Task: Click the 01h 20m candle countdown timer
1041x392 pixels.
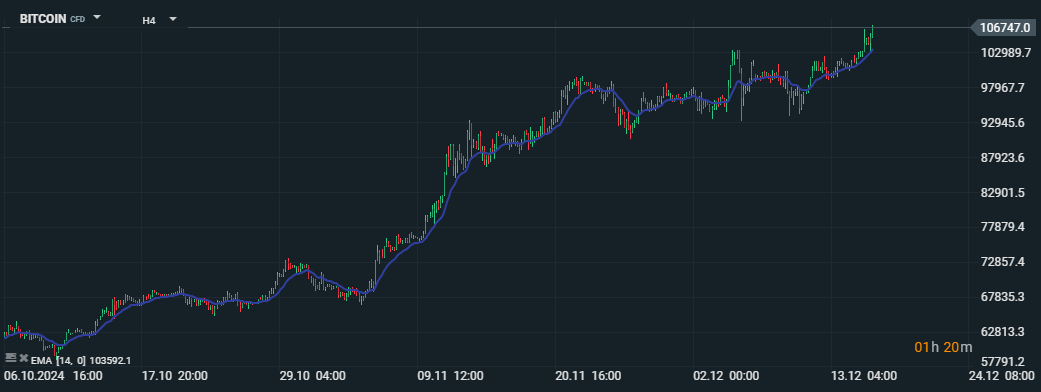Action: pyautogui.click(x=943, y=347)
